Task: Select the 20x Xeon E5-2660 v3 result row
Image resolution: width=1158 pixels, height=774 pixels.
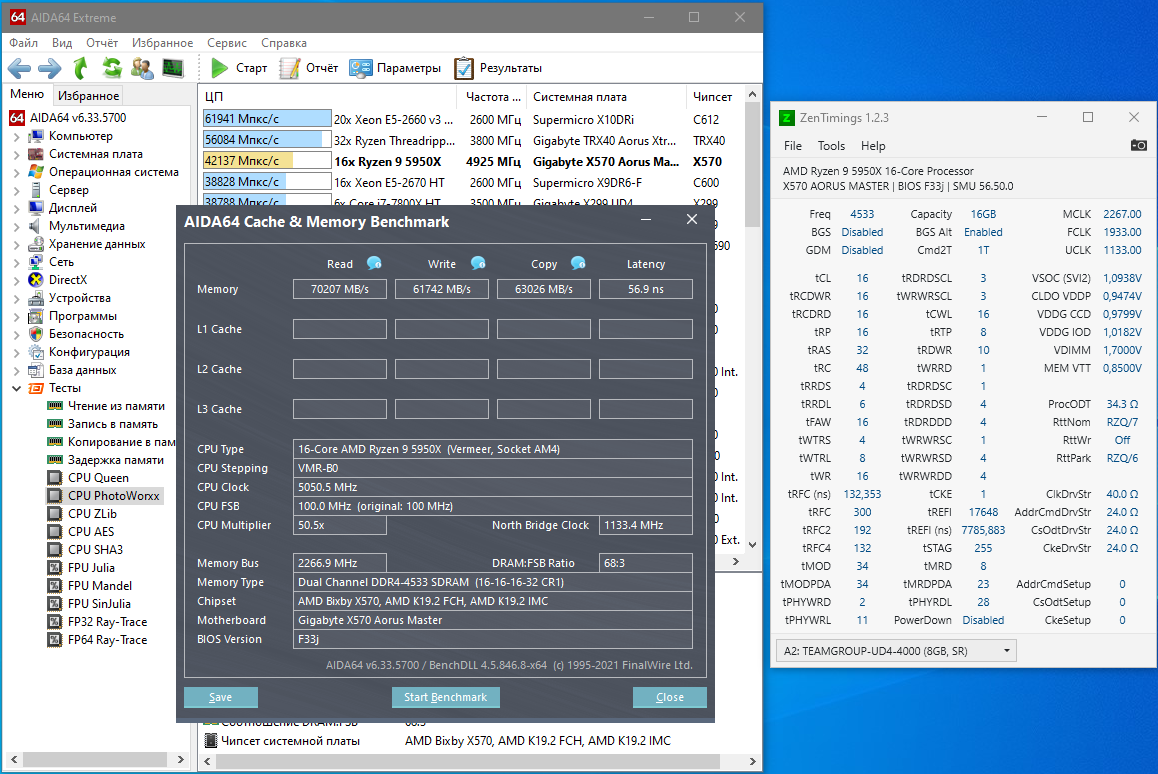Action: coord(473,119)
